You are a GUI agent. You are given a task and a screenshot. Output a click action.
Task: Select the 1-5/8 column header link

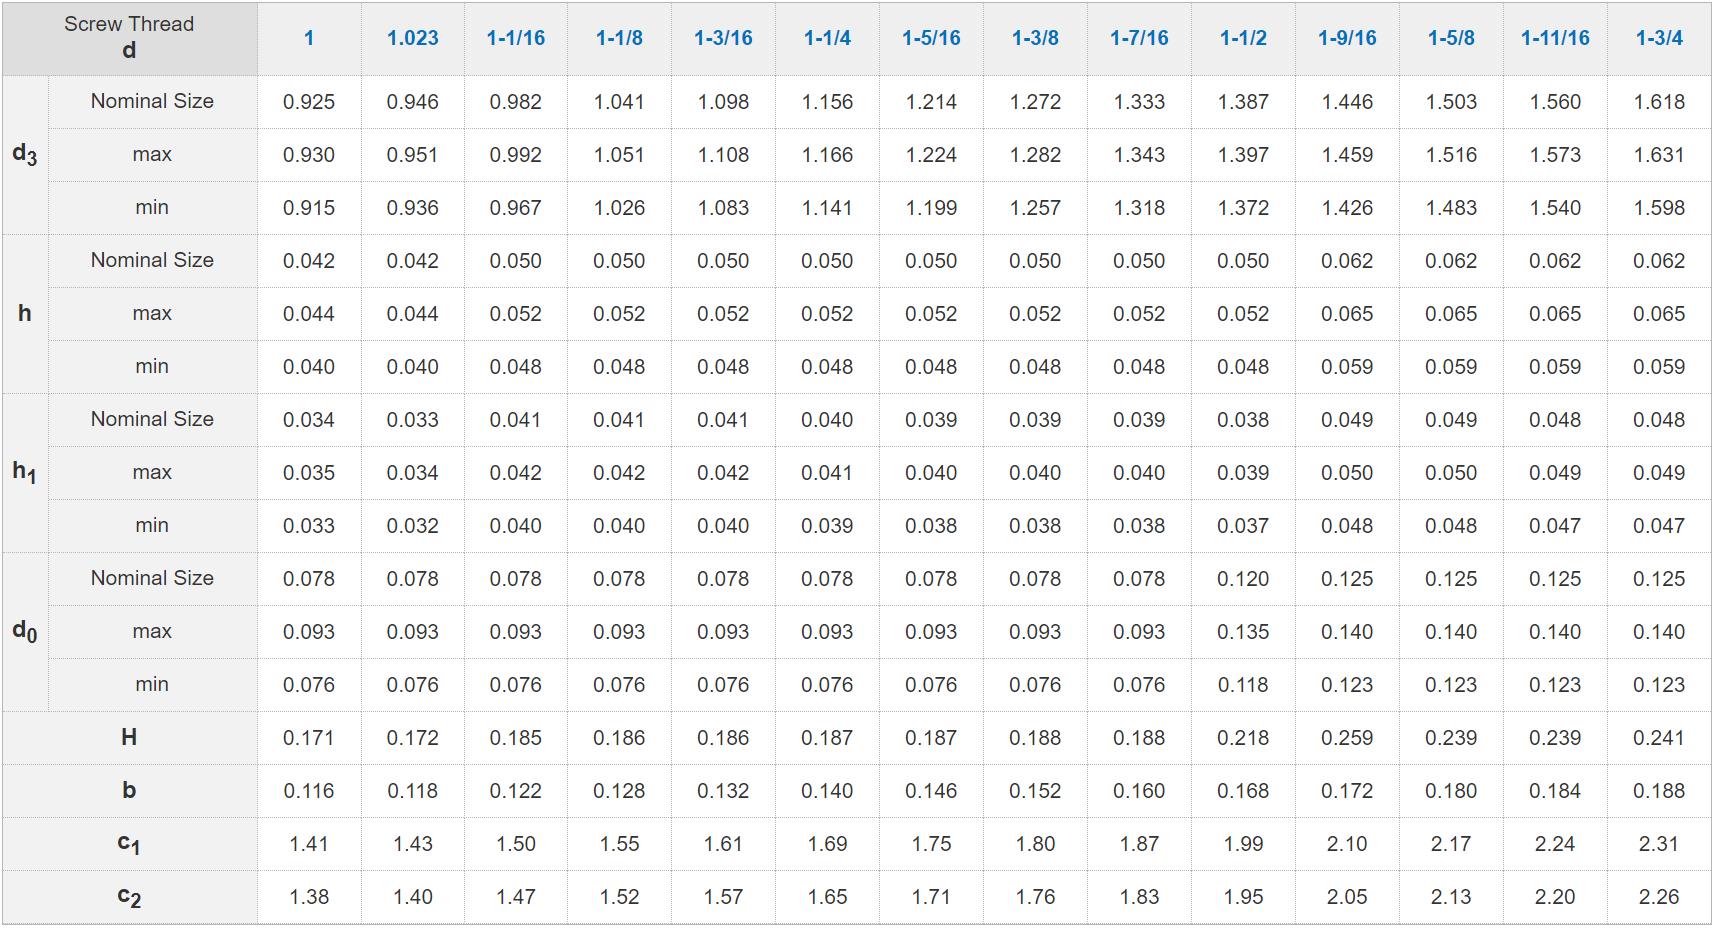tap(1451, 38)
